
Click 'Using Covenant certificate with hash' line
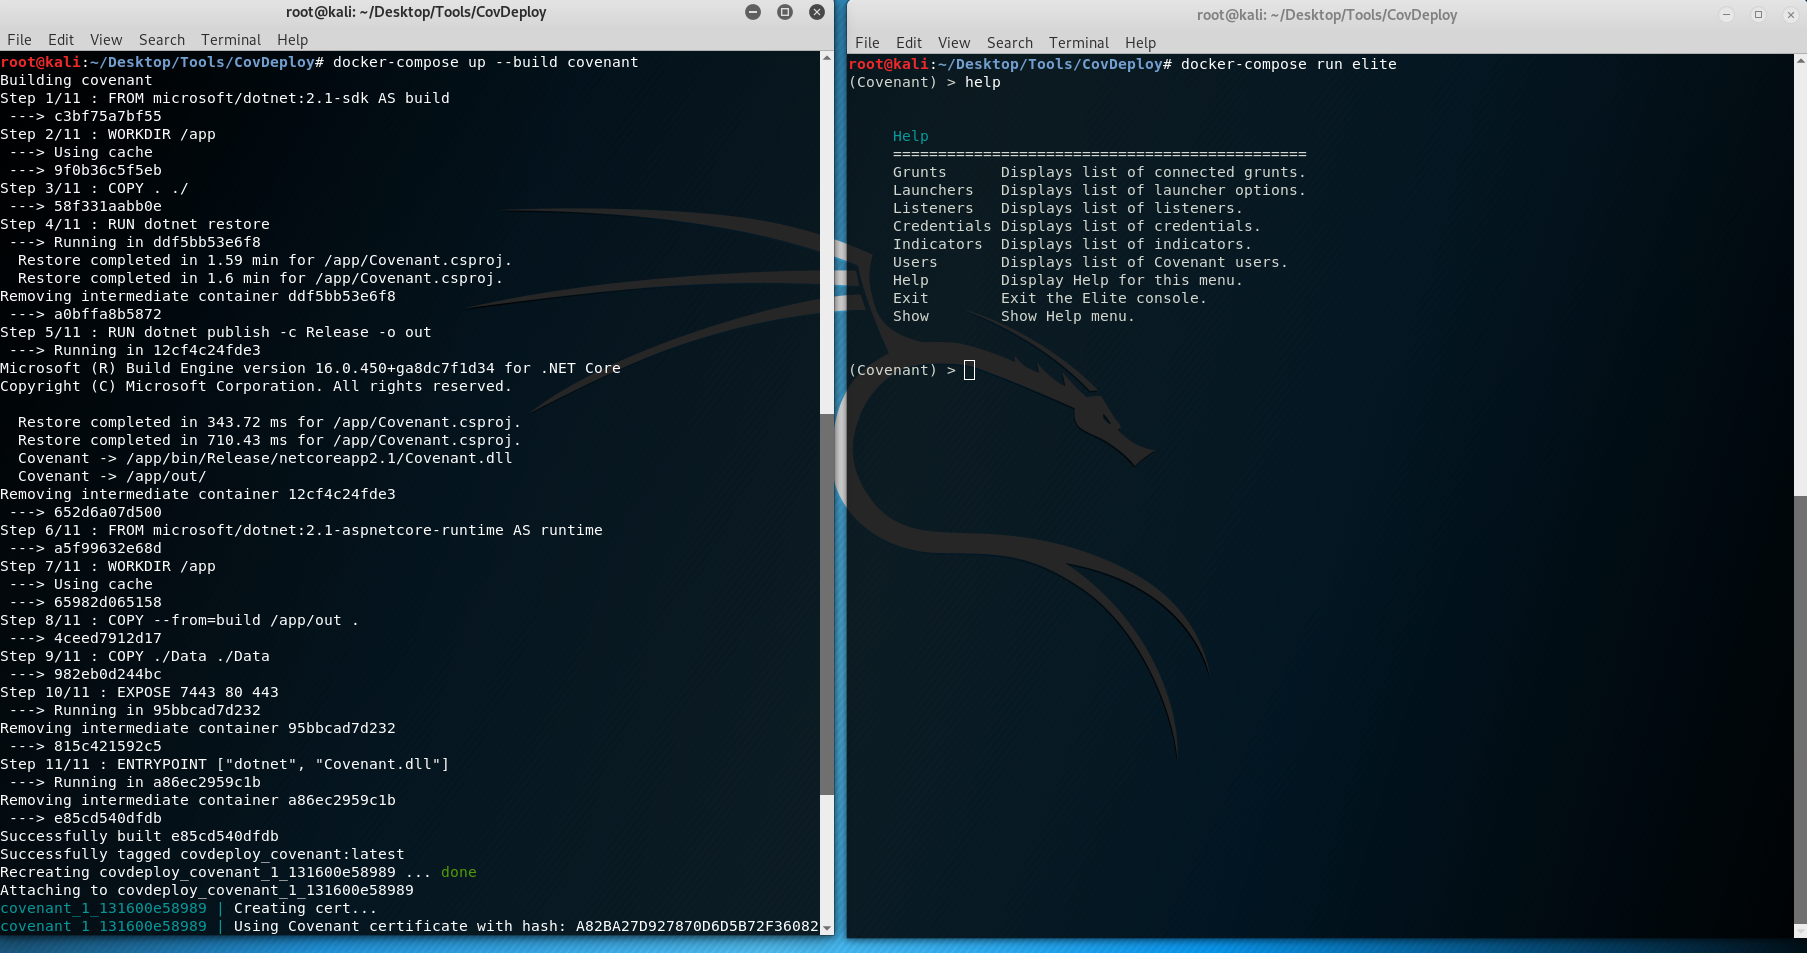pyautogui.click(x=526, y=926)
